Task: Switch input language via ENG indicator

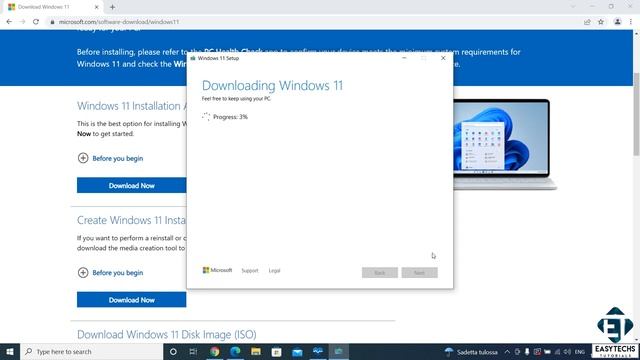Action: (x=580, y=351)
